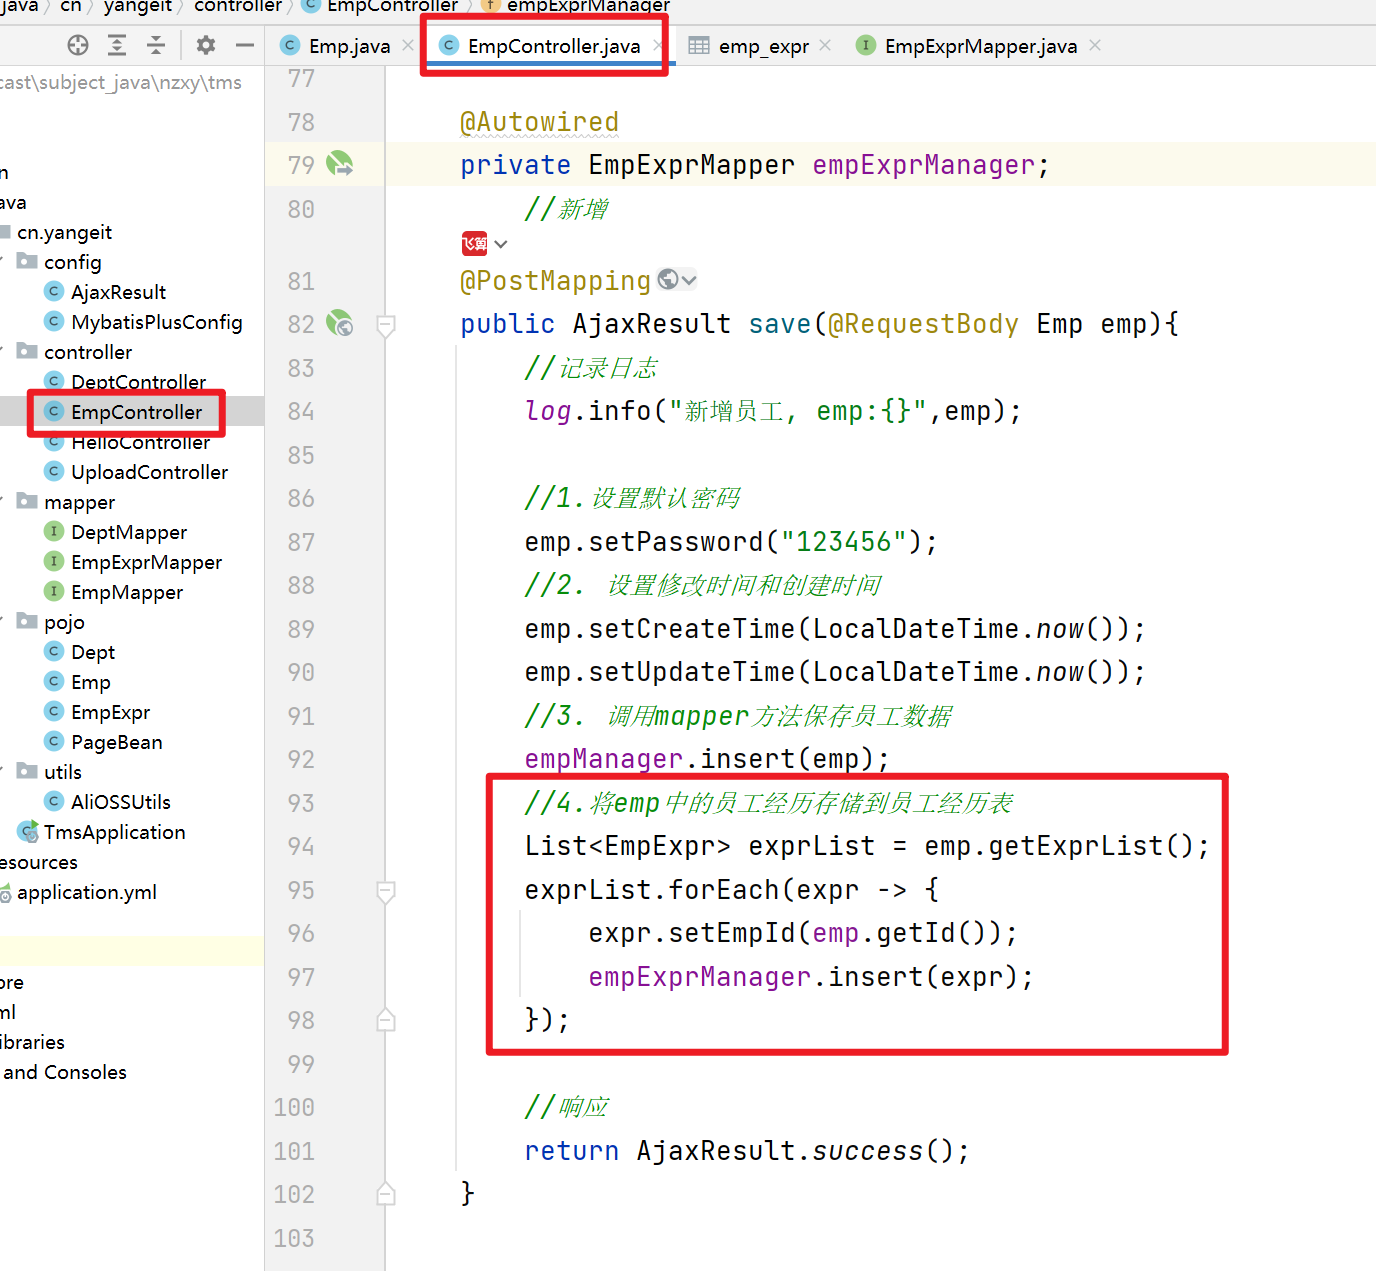Screen dimensions: 1376x1271
Task: Open EmpExprMapper interface in project tree
Action: coord(146,562)
